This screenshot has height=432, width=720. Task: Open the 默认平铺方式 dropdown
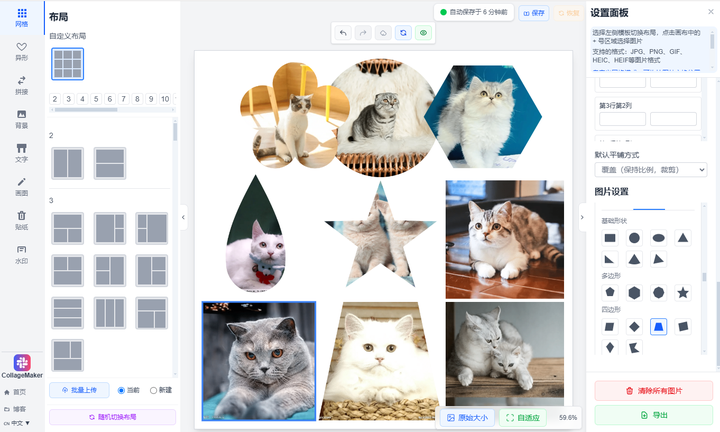651,170
